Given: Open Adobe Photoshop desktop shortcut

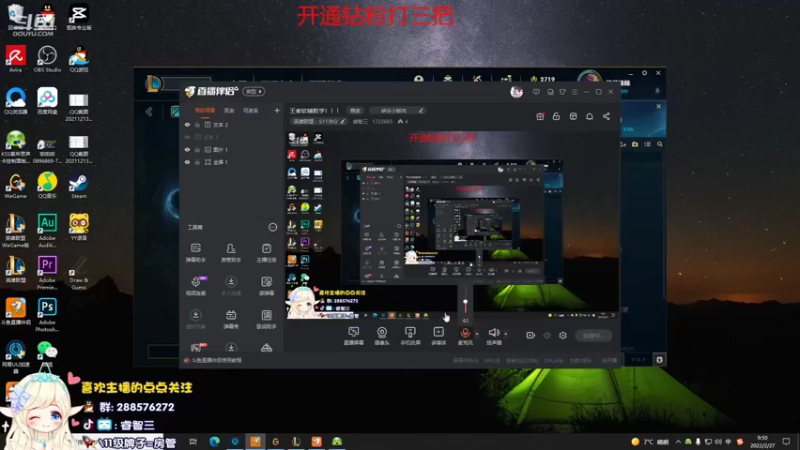Looking at the screenshot, I should tap(47, 314).
